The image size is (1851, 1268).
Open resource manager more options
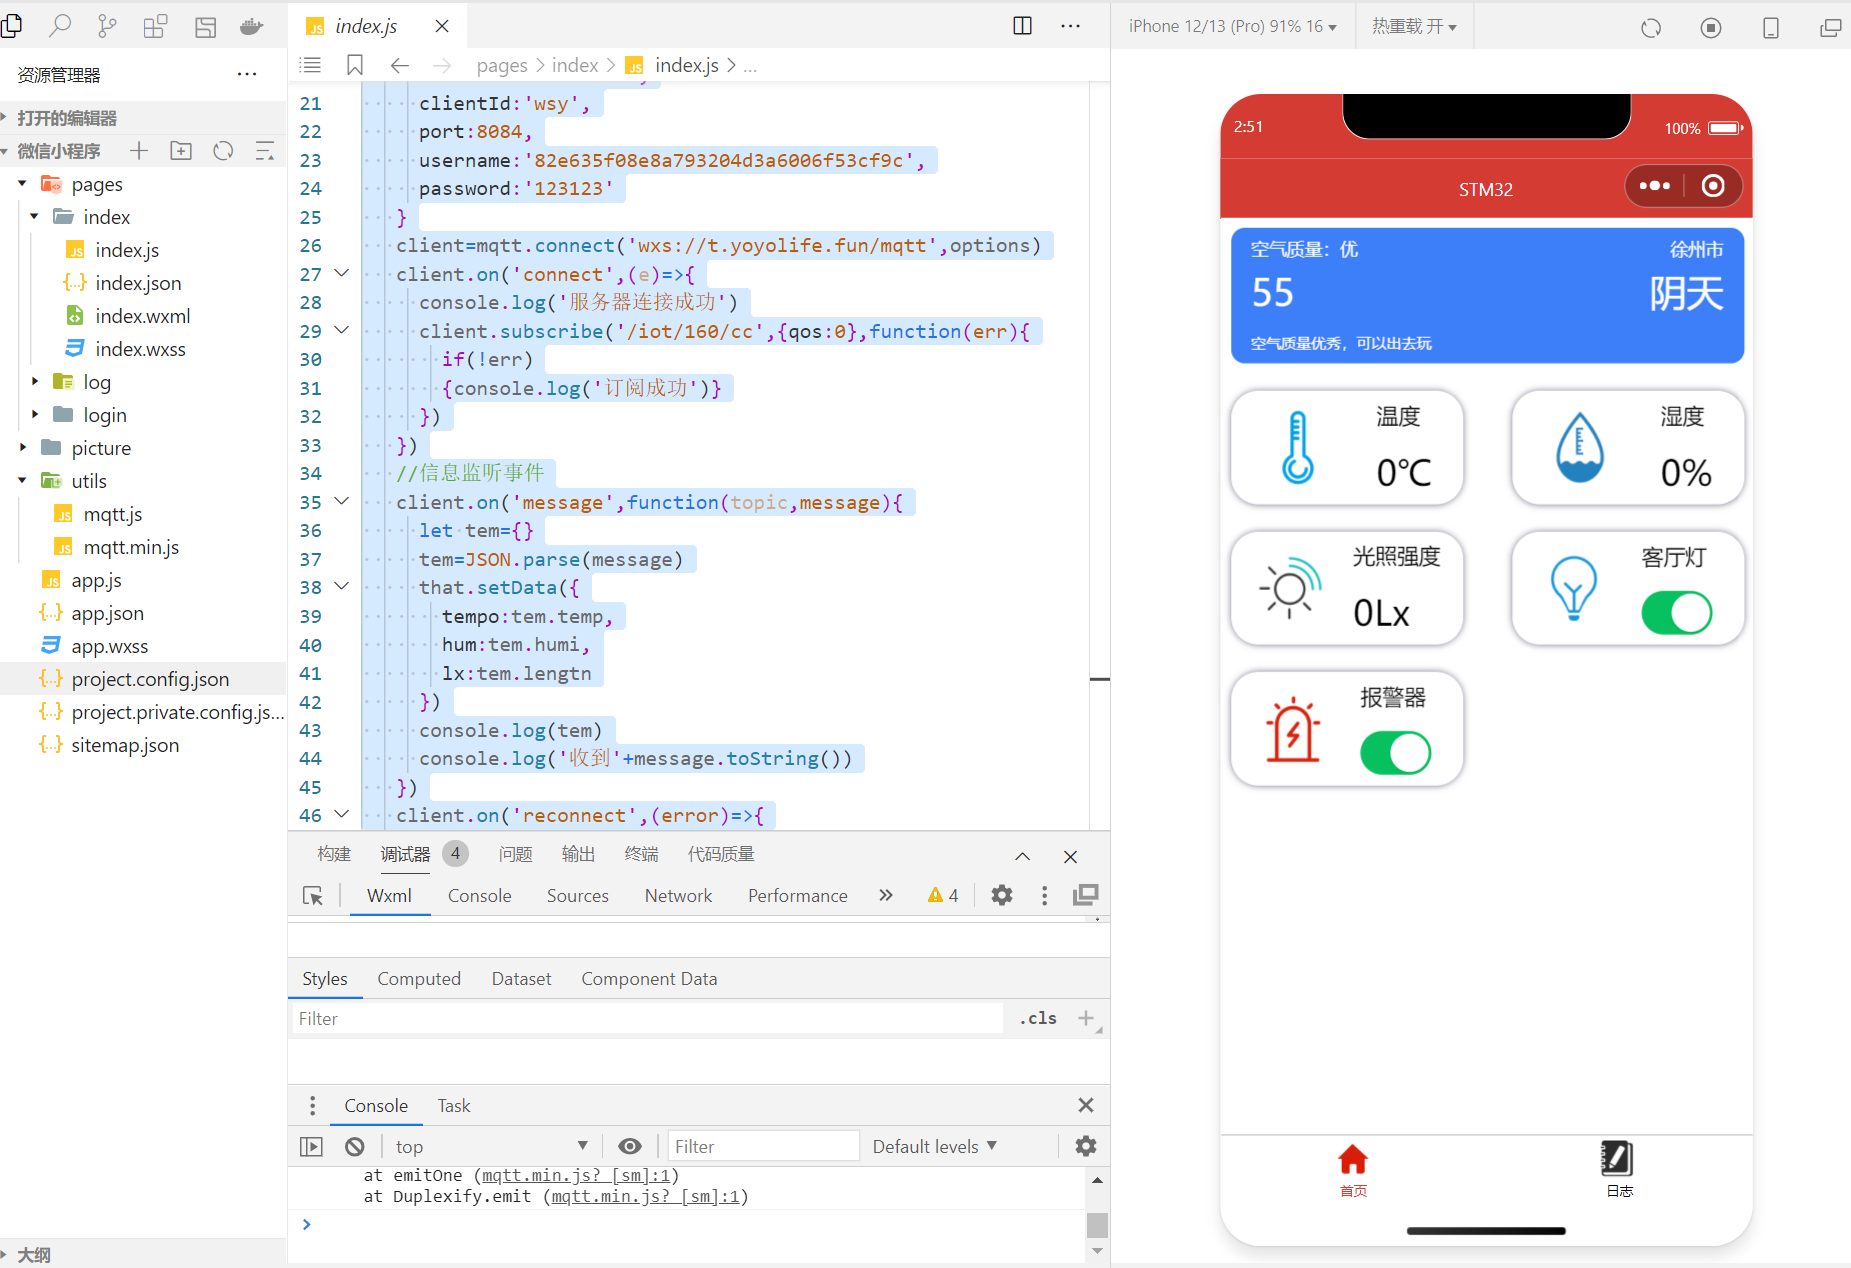[247, 74]
